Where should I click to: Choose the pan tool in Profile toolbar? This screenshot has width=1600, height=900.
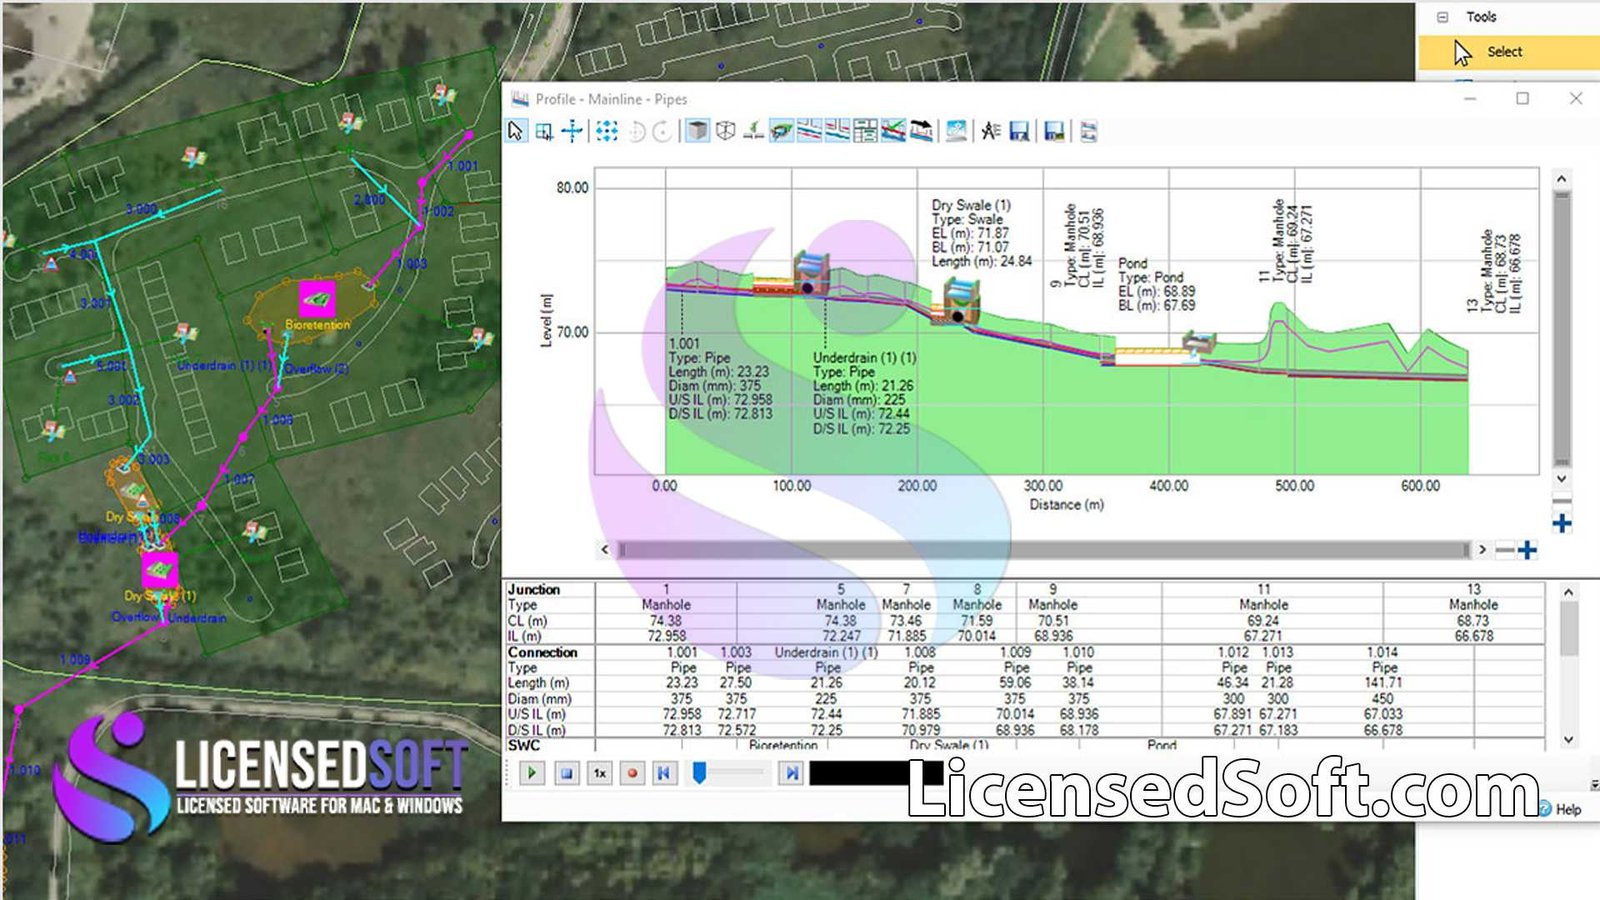coord(572,131)
